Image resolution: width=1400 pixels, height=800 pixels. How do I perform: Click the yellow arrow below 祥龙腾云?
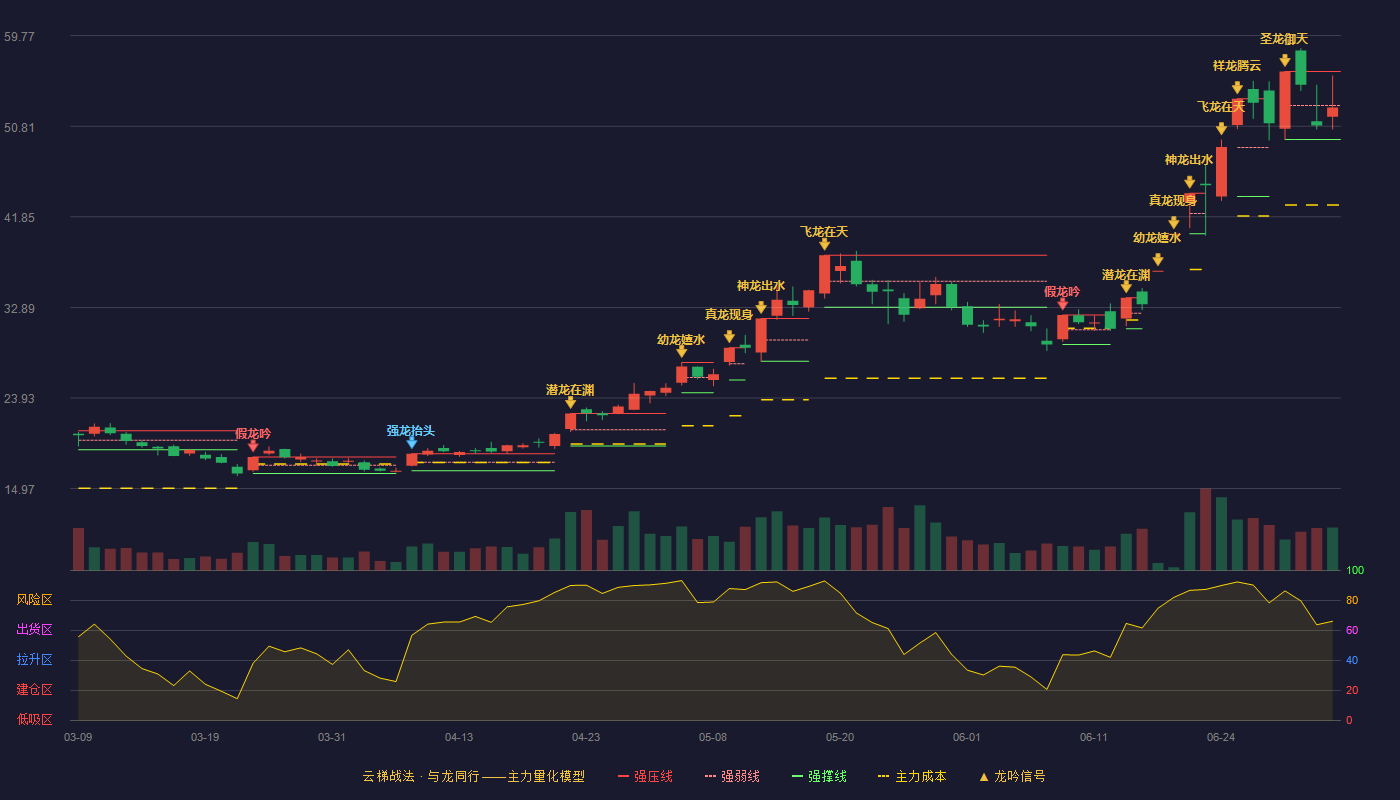pos(1237,88)
